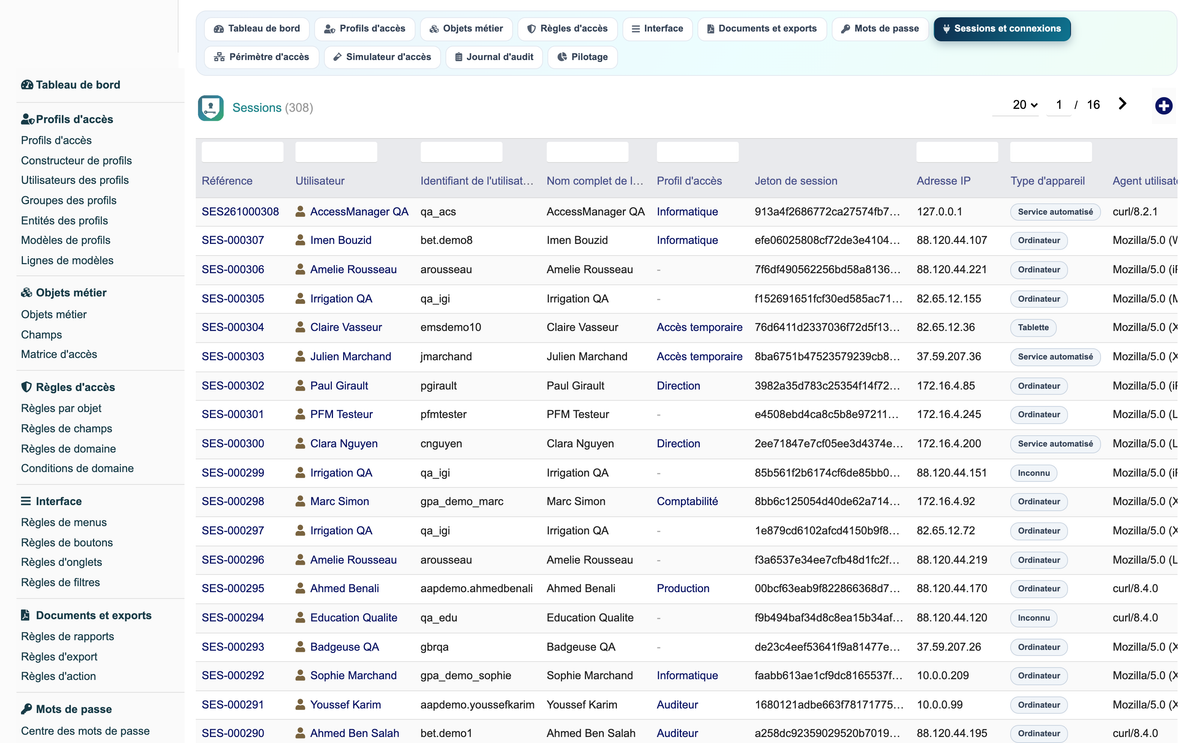1200x743 pixels.
Task: Open the Journal d'audit tab
Action: click(x=494, y=57)
